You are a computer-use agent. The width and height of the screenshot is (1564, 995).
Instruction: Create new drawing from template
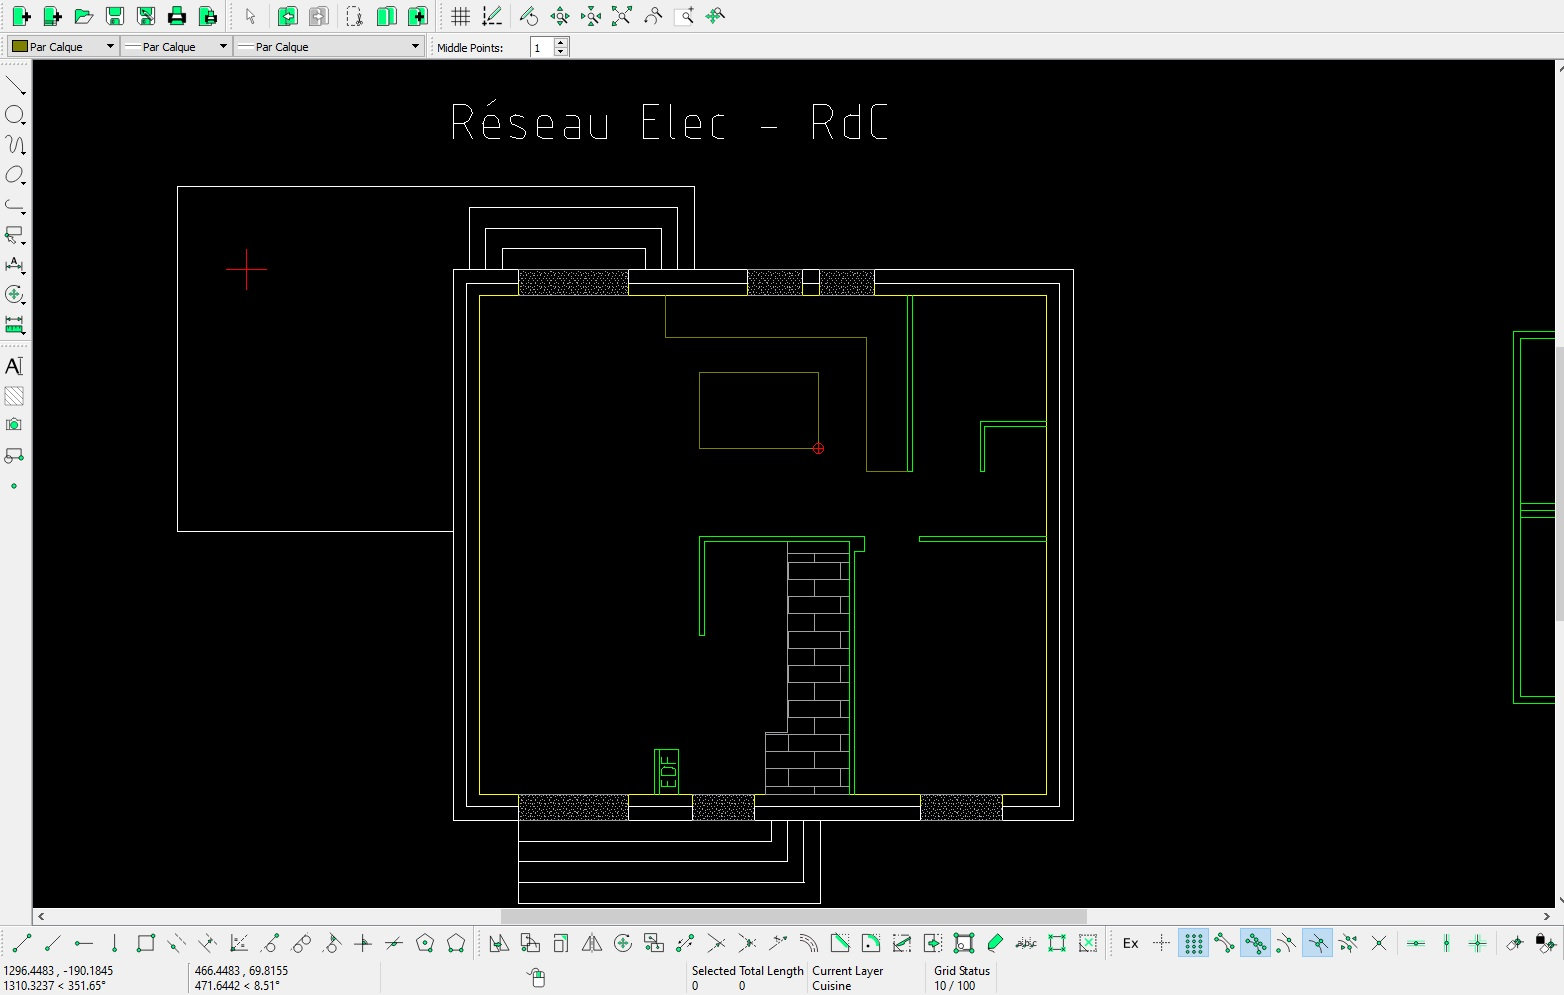tap(52, 16)
